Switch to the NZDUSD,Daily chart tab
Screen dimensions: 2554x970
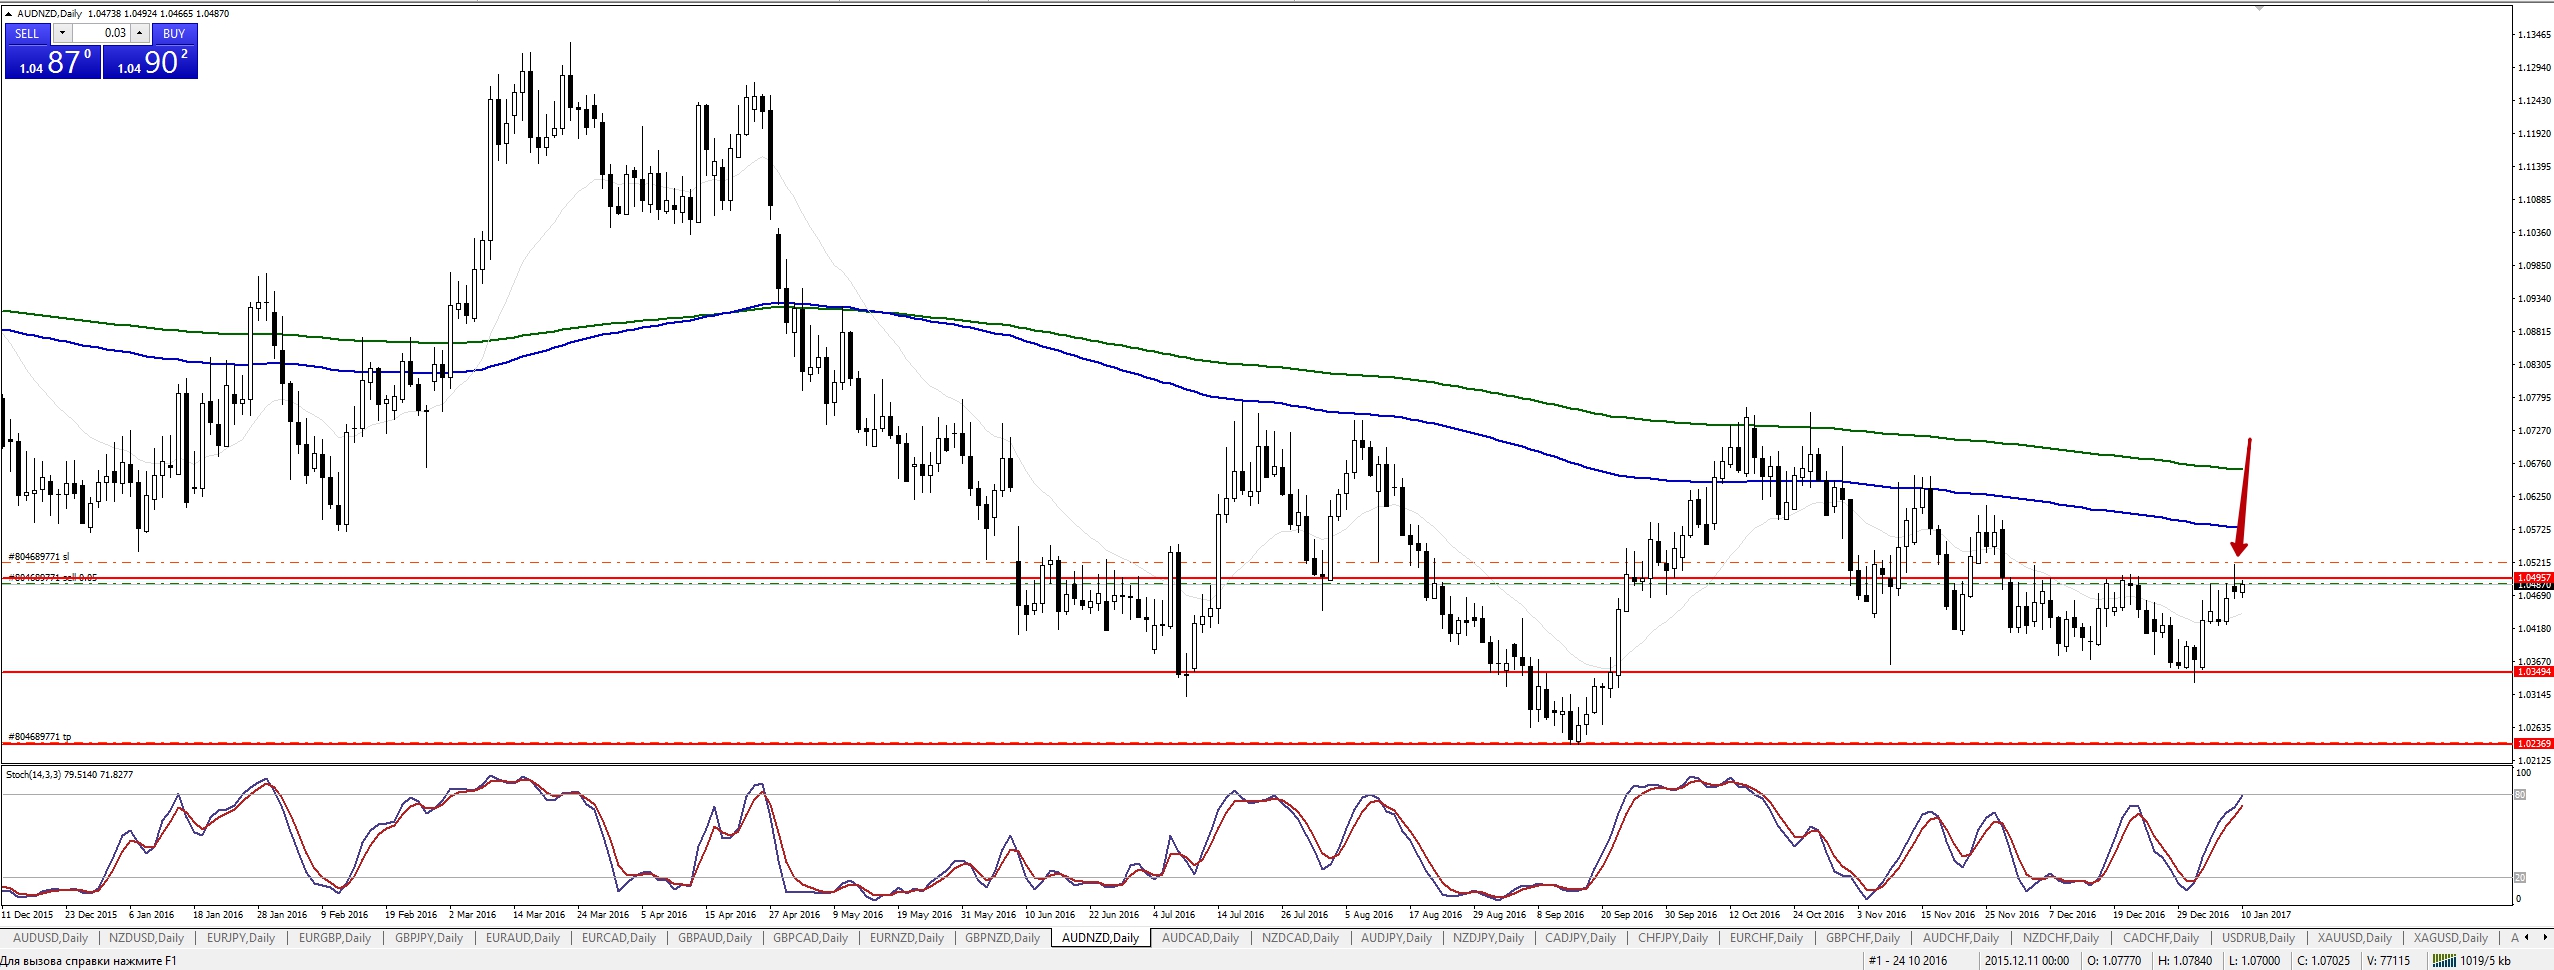pyautogui.click(x=146, y=938)
